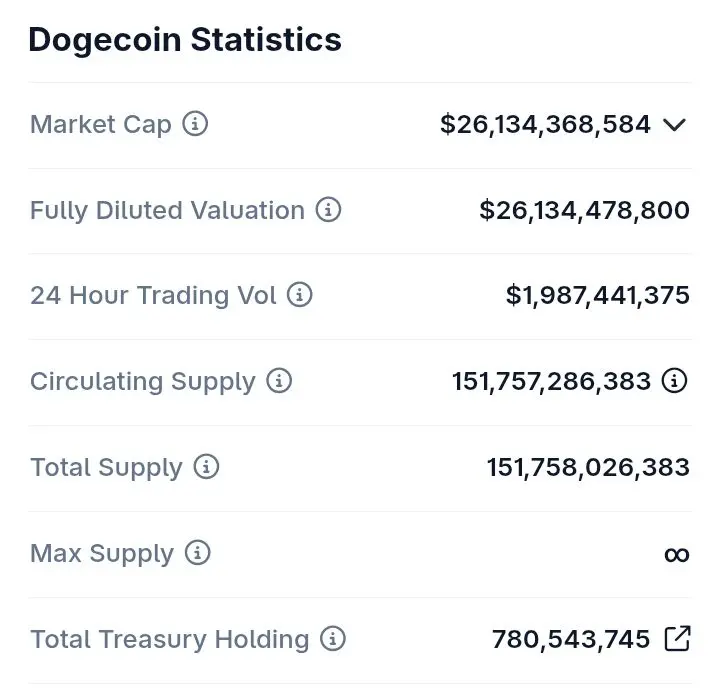This screenshot has width=720, height=689.
Task: Show Total Treasury Holding info tooltip
Action: tap(333, 639)
